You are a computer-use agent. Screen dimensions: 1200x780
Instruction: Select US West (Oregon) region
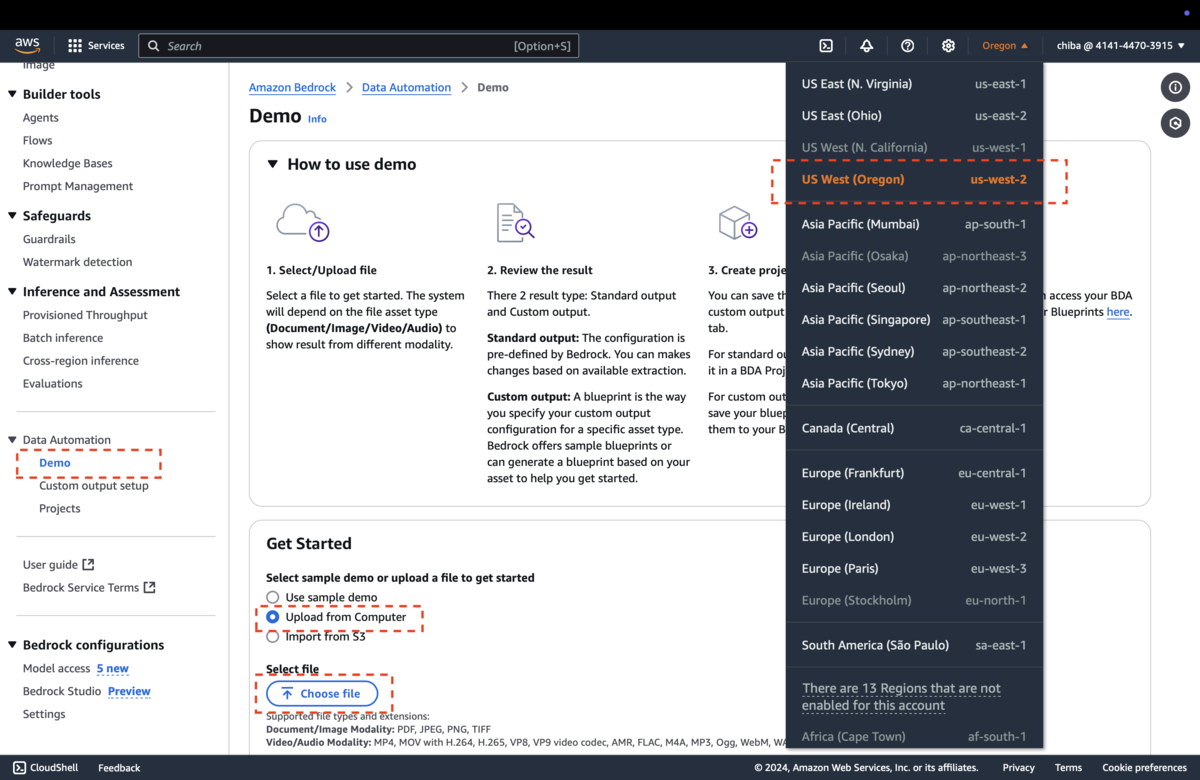(x=914, y=180)
